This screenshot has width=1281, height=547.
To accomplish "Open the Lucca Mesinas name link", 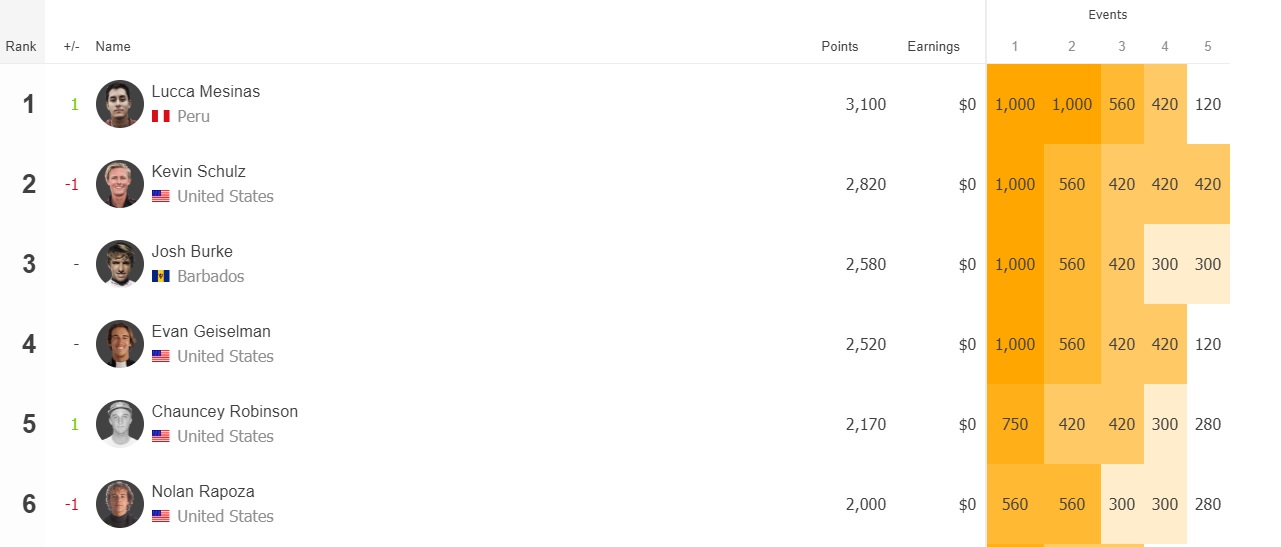I will pyautogui.click(x=206, y=91).
